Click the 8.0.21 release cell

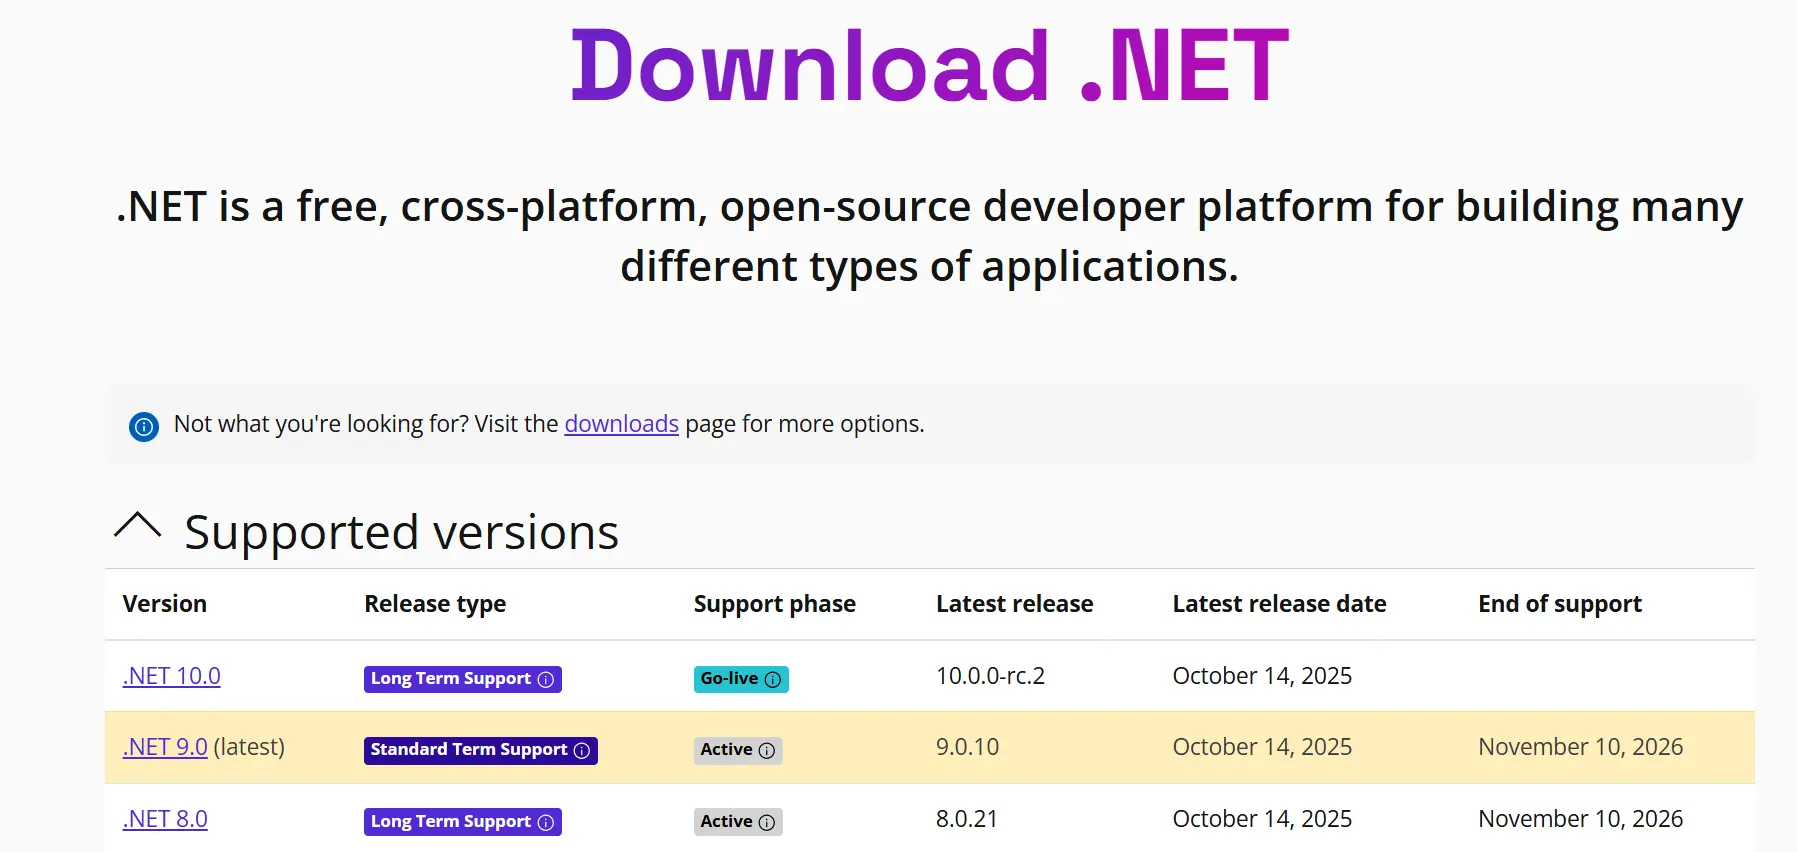(x=967, y=819)
